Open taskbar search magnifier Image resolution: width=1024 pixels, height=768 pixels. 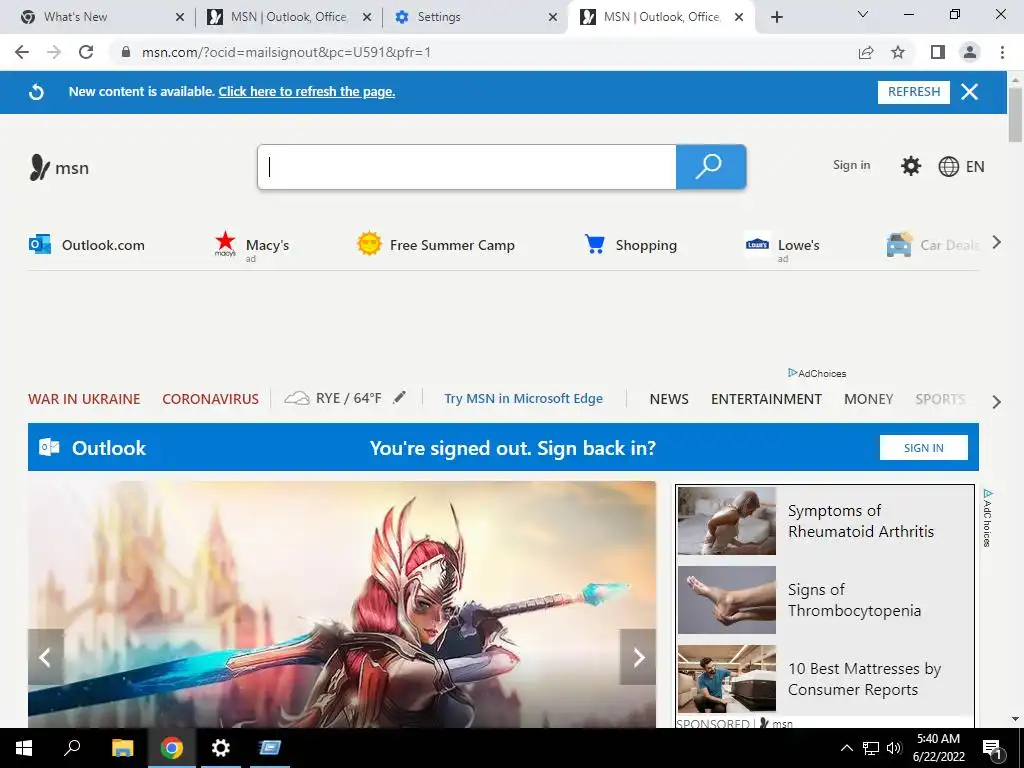point(72,747)
